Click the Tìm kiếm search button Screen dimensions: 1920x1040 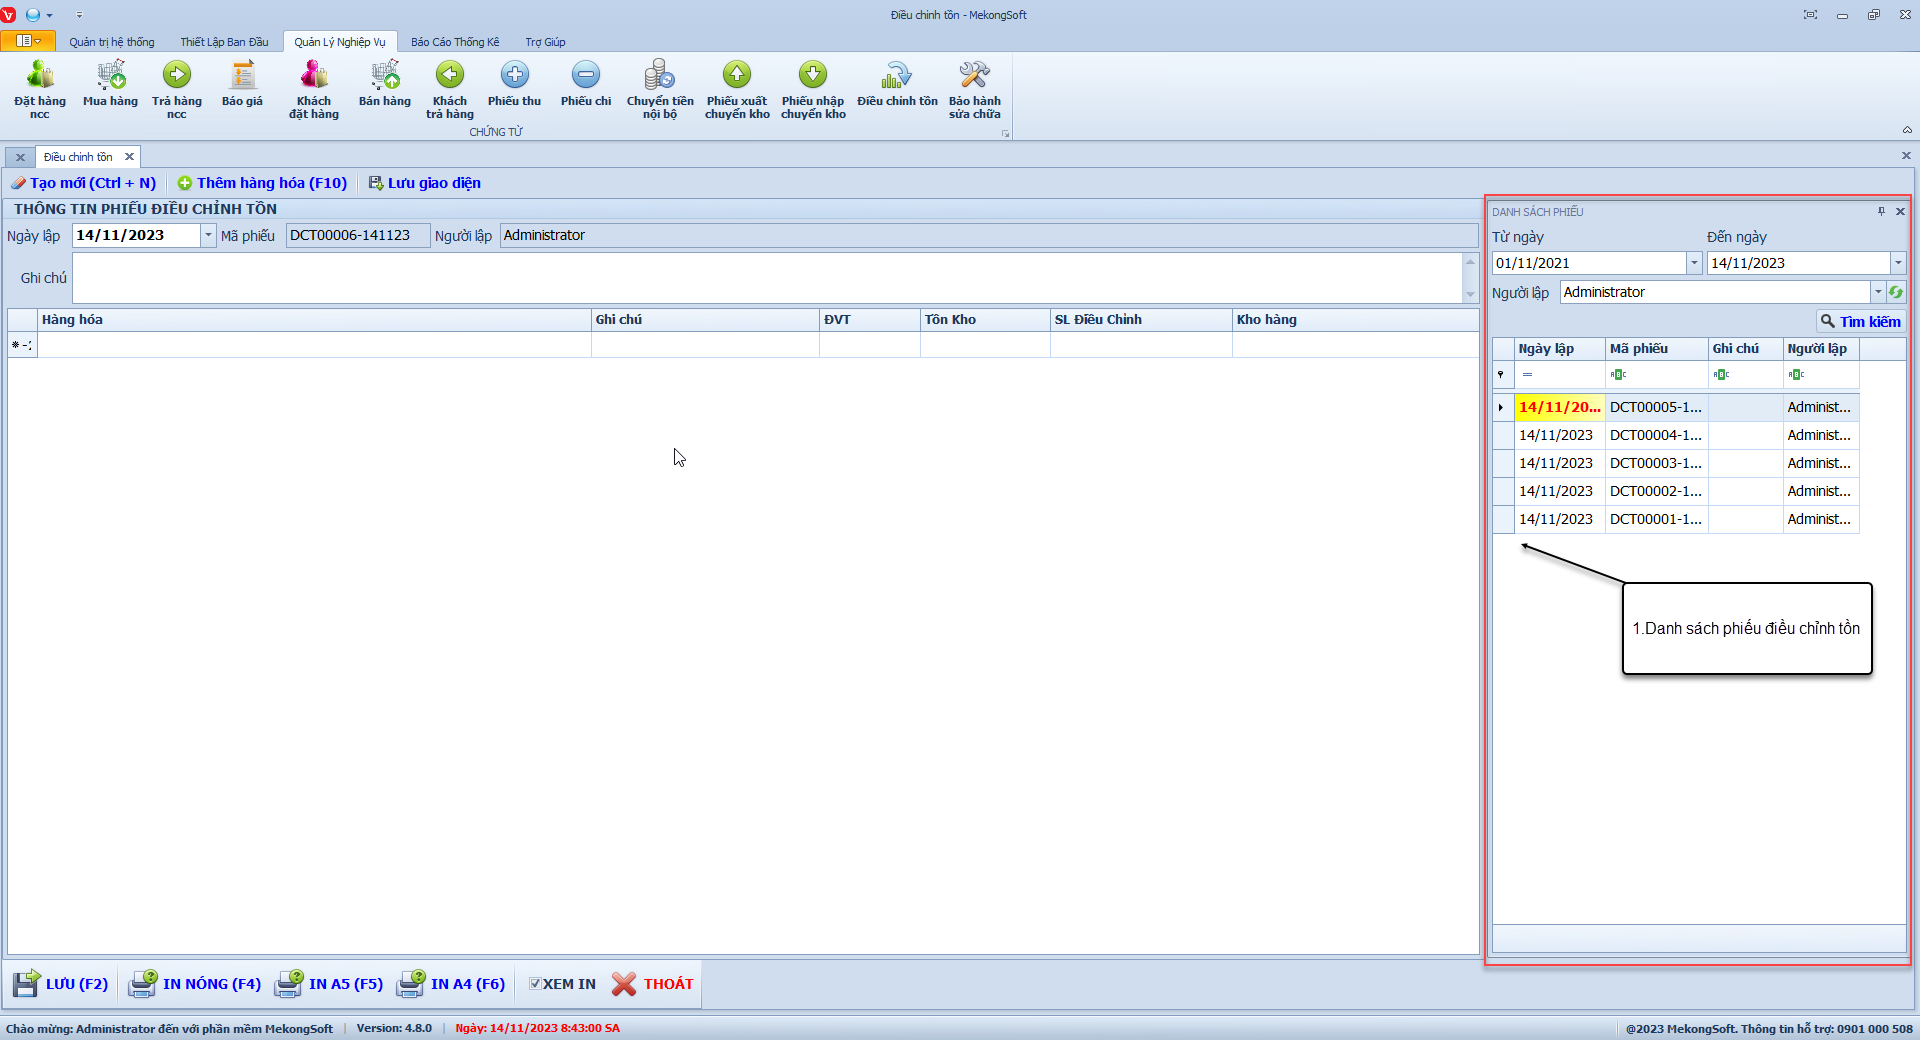[x=1860, y=321]
